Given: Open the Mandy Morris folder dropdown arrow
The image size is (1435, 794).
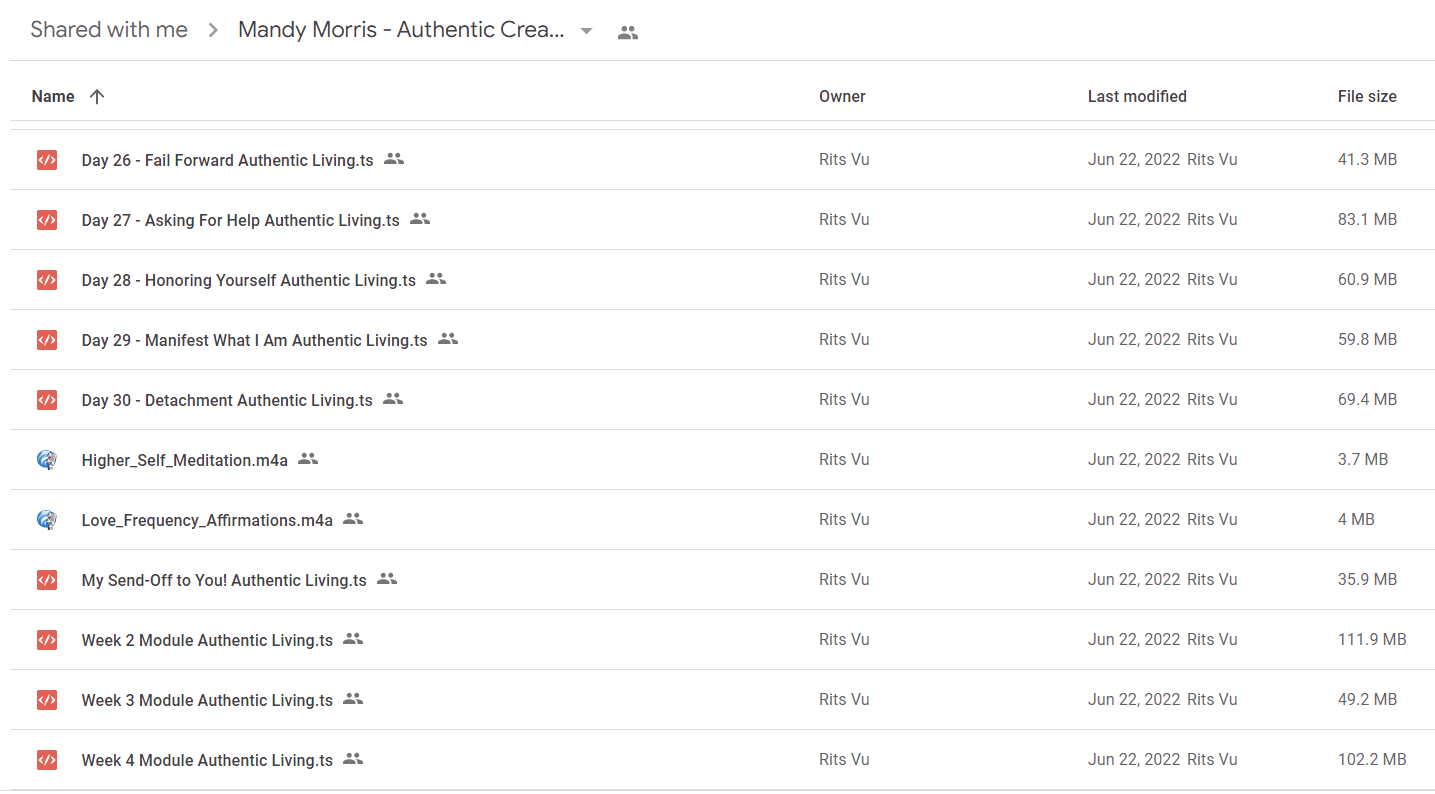Looking at the screenshot, I should pos(587,31).
